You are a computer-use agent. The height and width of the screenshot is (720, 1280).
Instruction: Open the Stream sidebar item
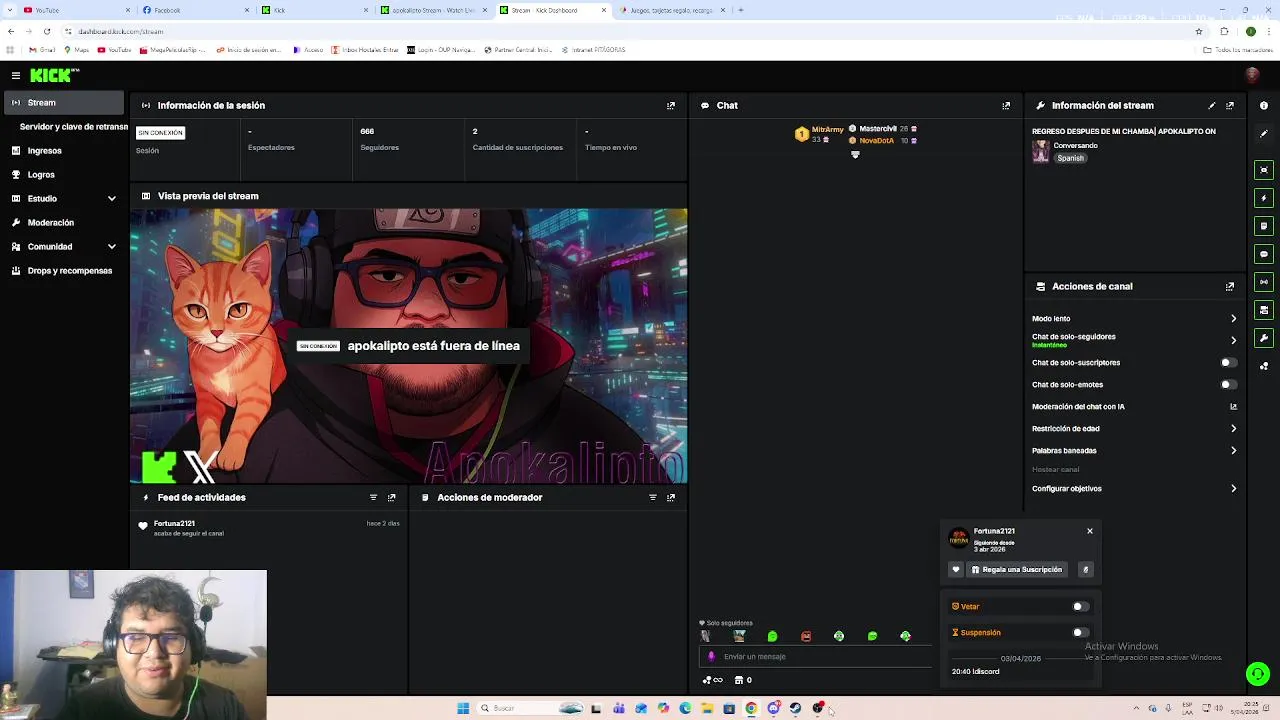[x=64, y=102]
